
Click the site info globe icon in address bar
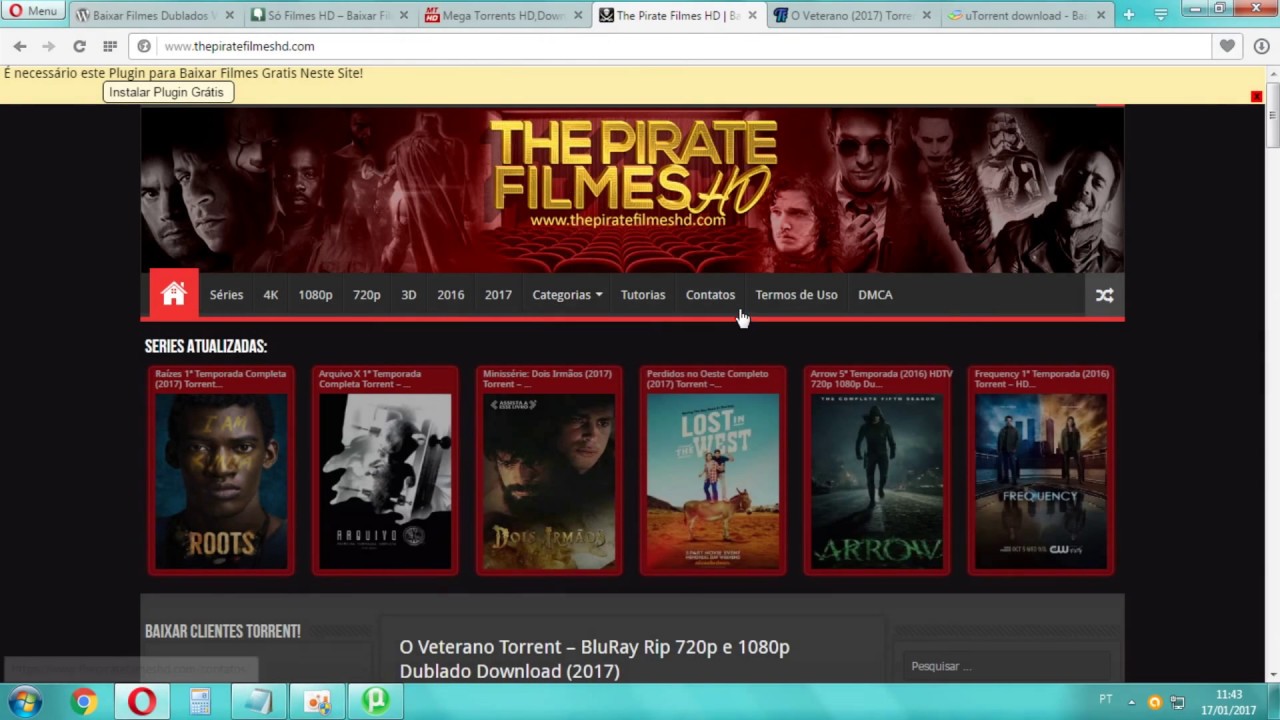pos(144,46)
